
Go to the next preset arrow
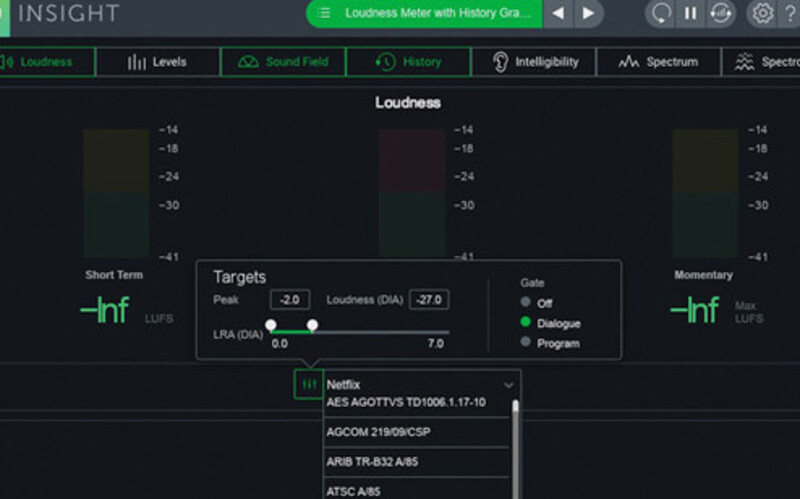(588, 14)
